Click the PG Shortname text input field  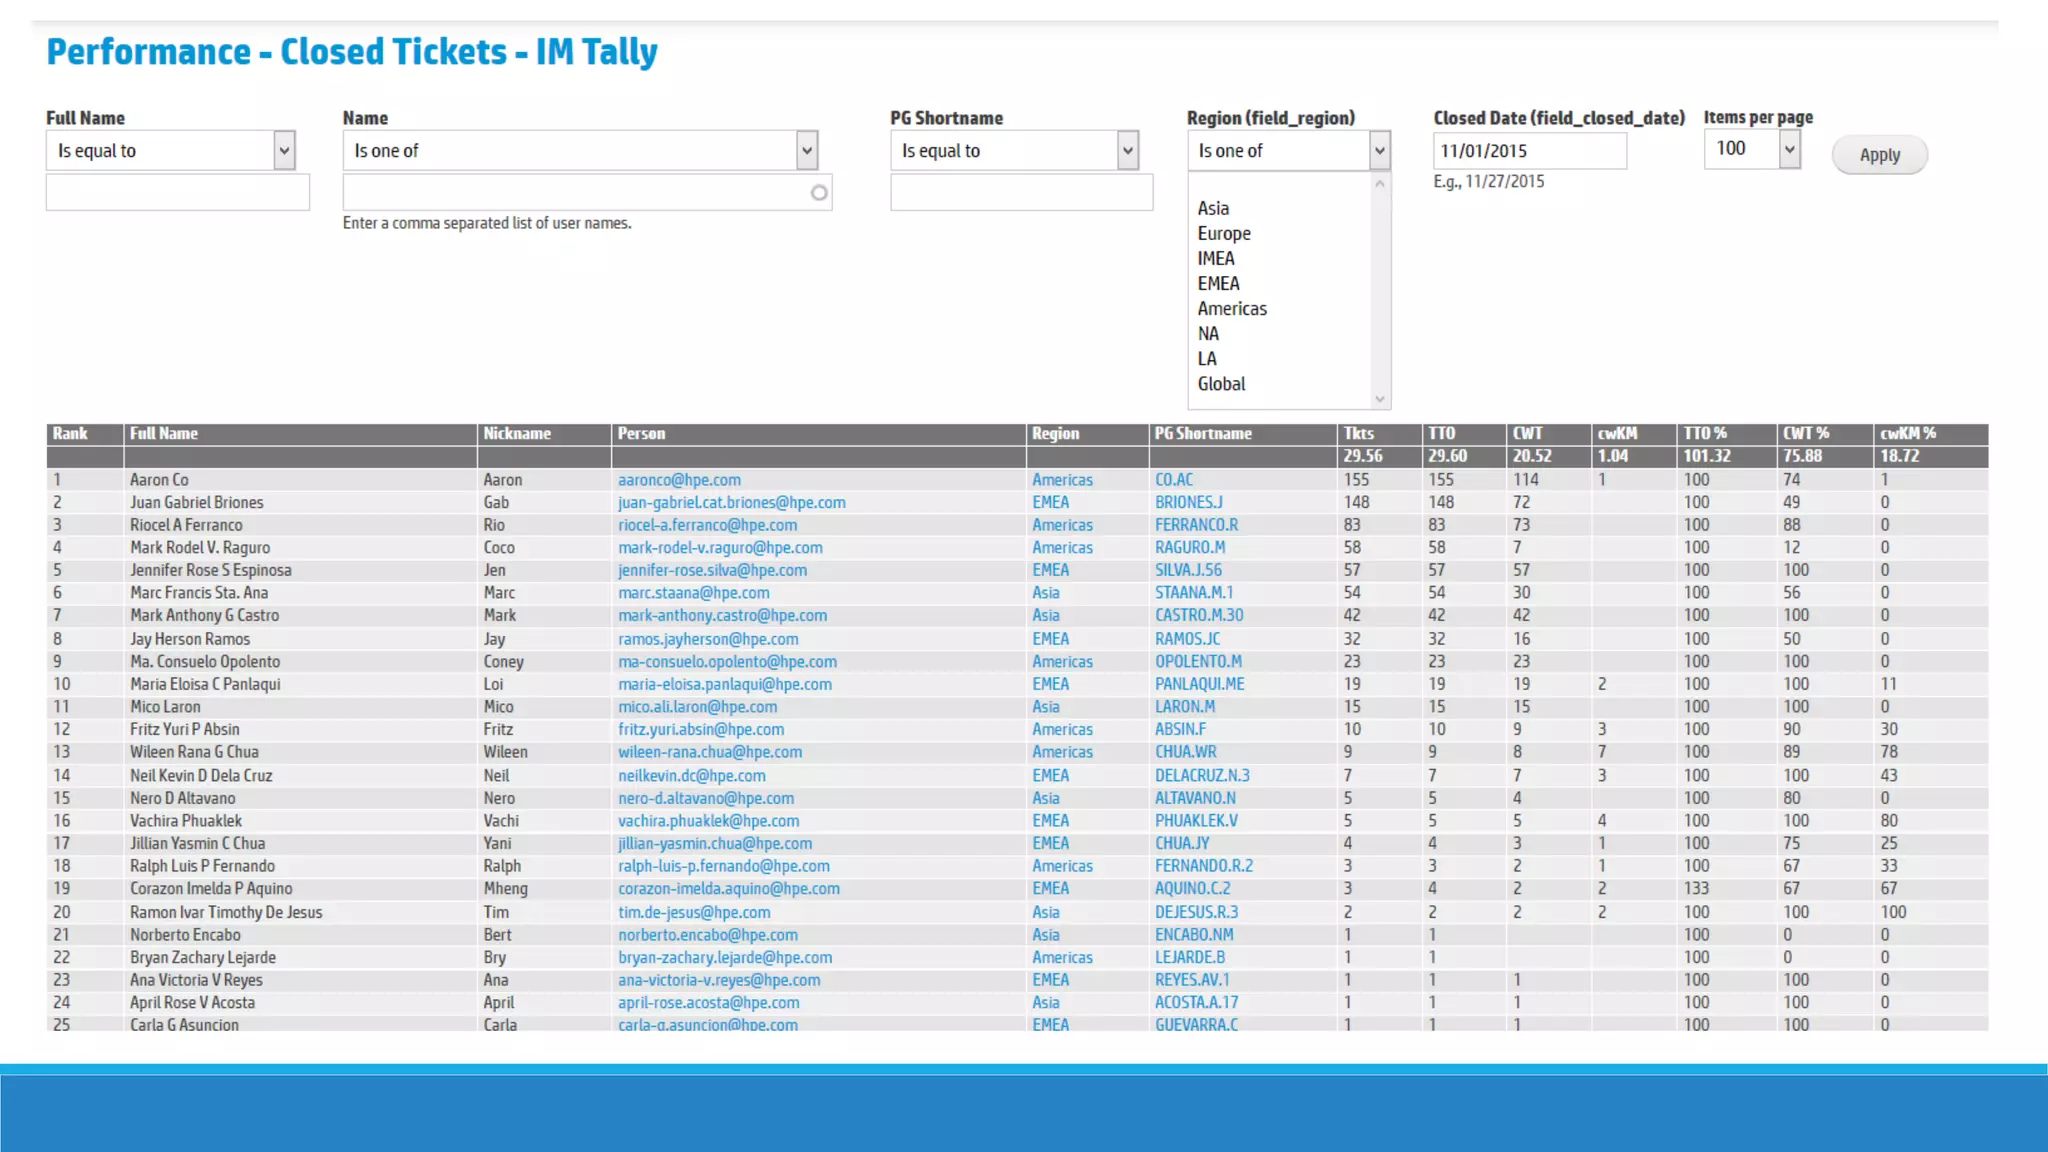[x=1021, y=192]
